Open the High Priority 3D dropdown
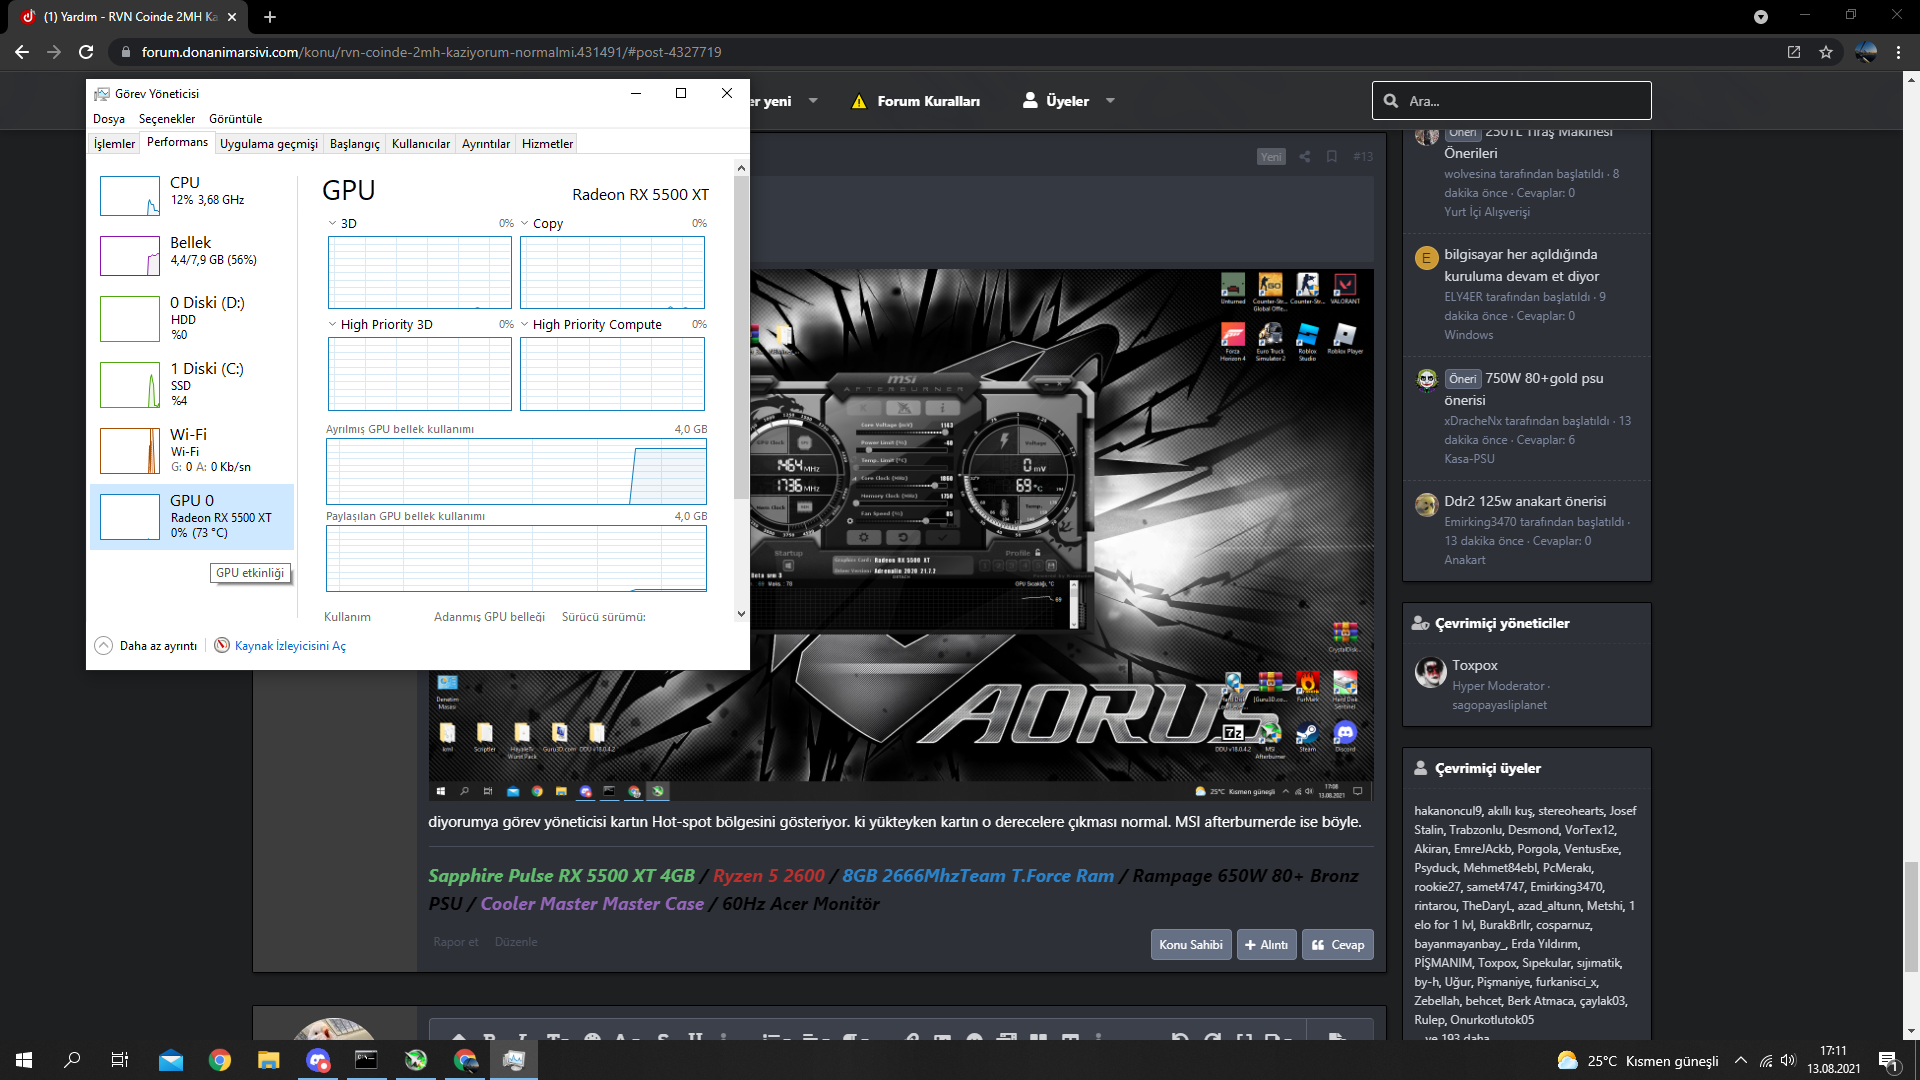 [333, 324]
